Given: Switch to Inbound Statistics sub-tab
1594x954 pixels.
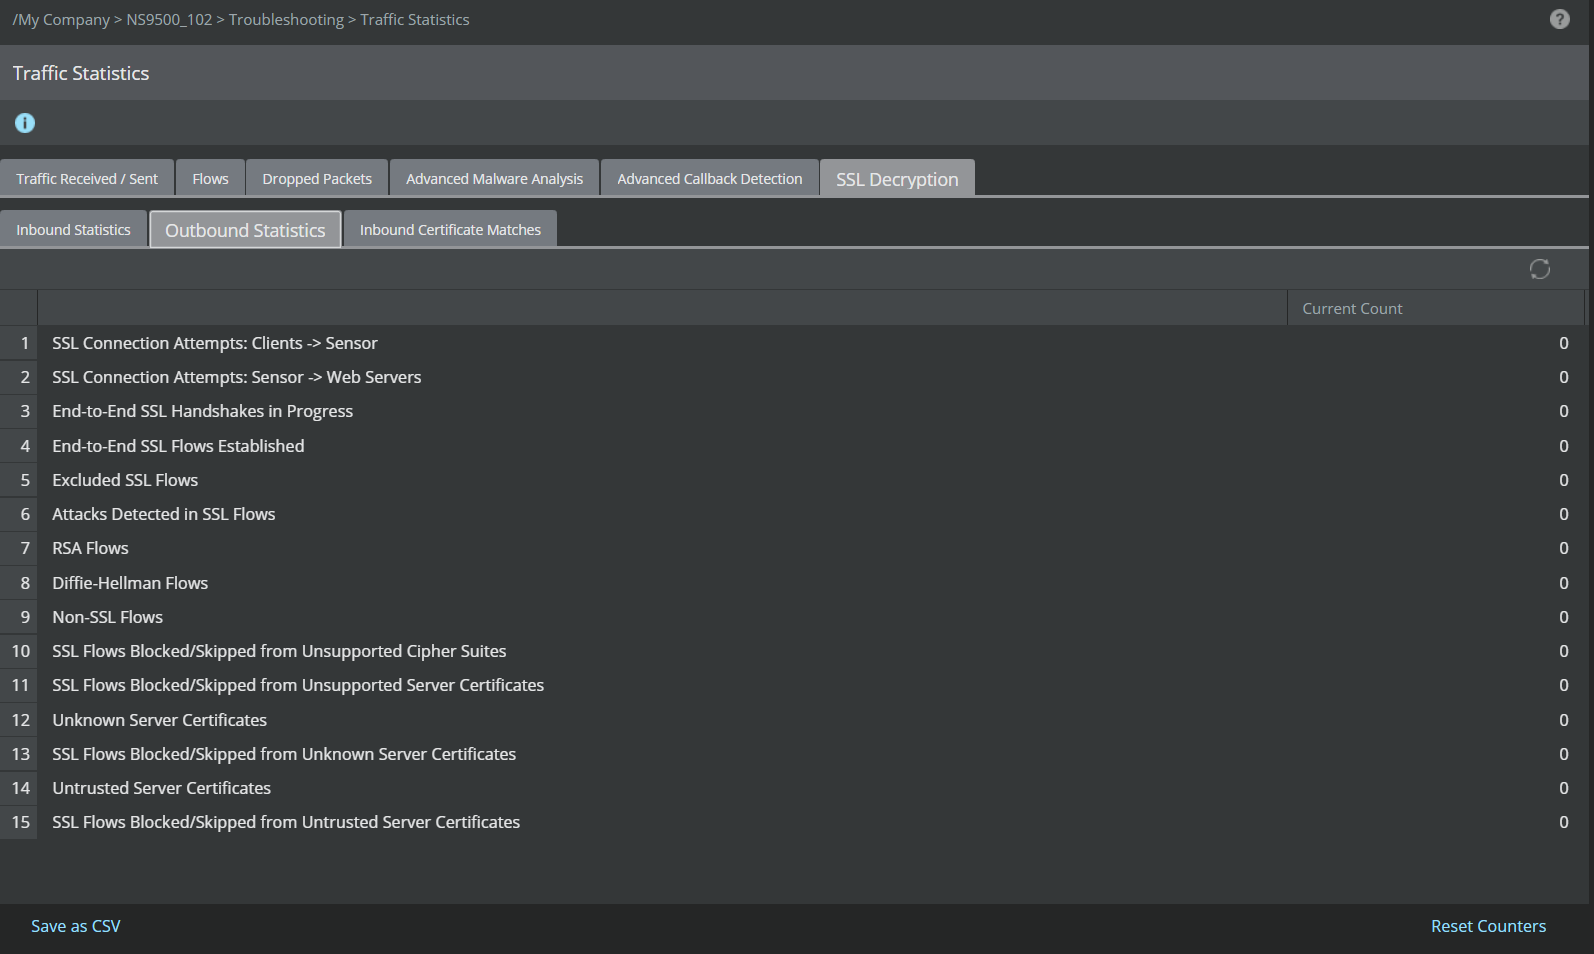Looking at the screenshot, I should click(x=73, y=229).
